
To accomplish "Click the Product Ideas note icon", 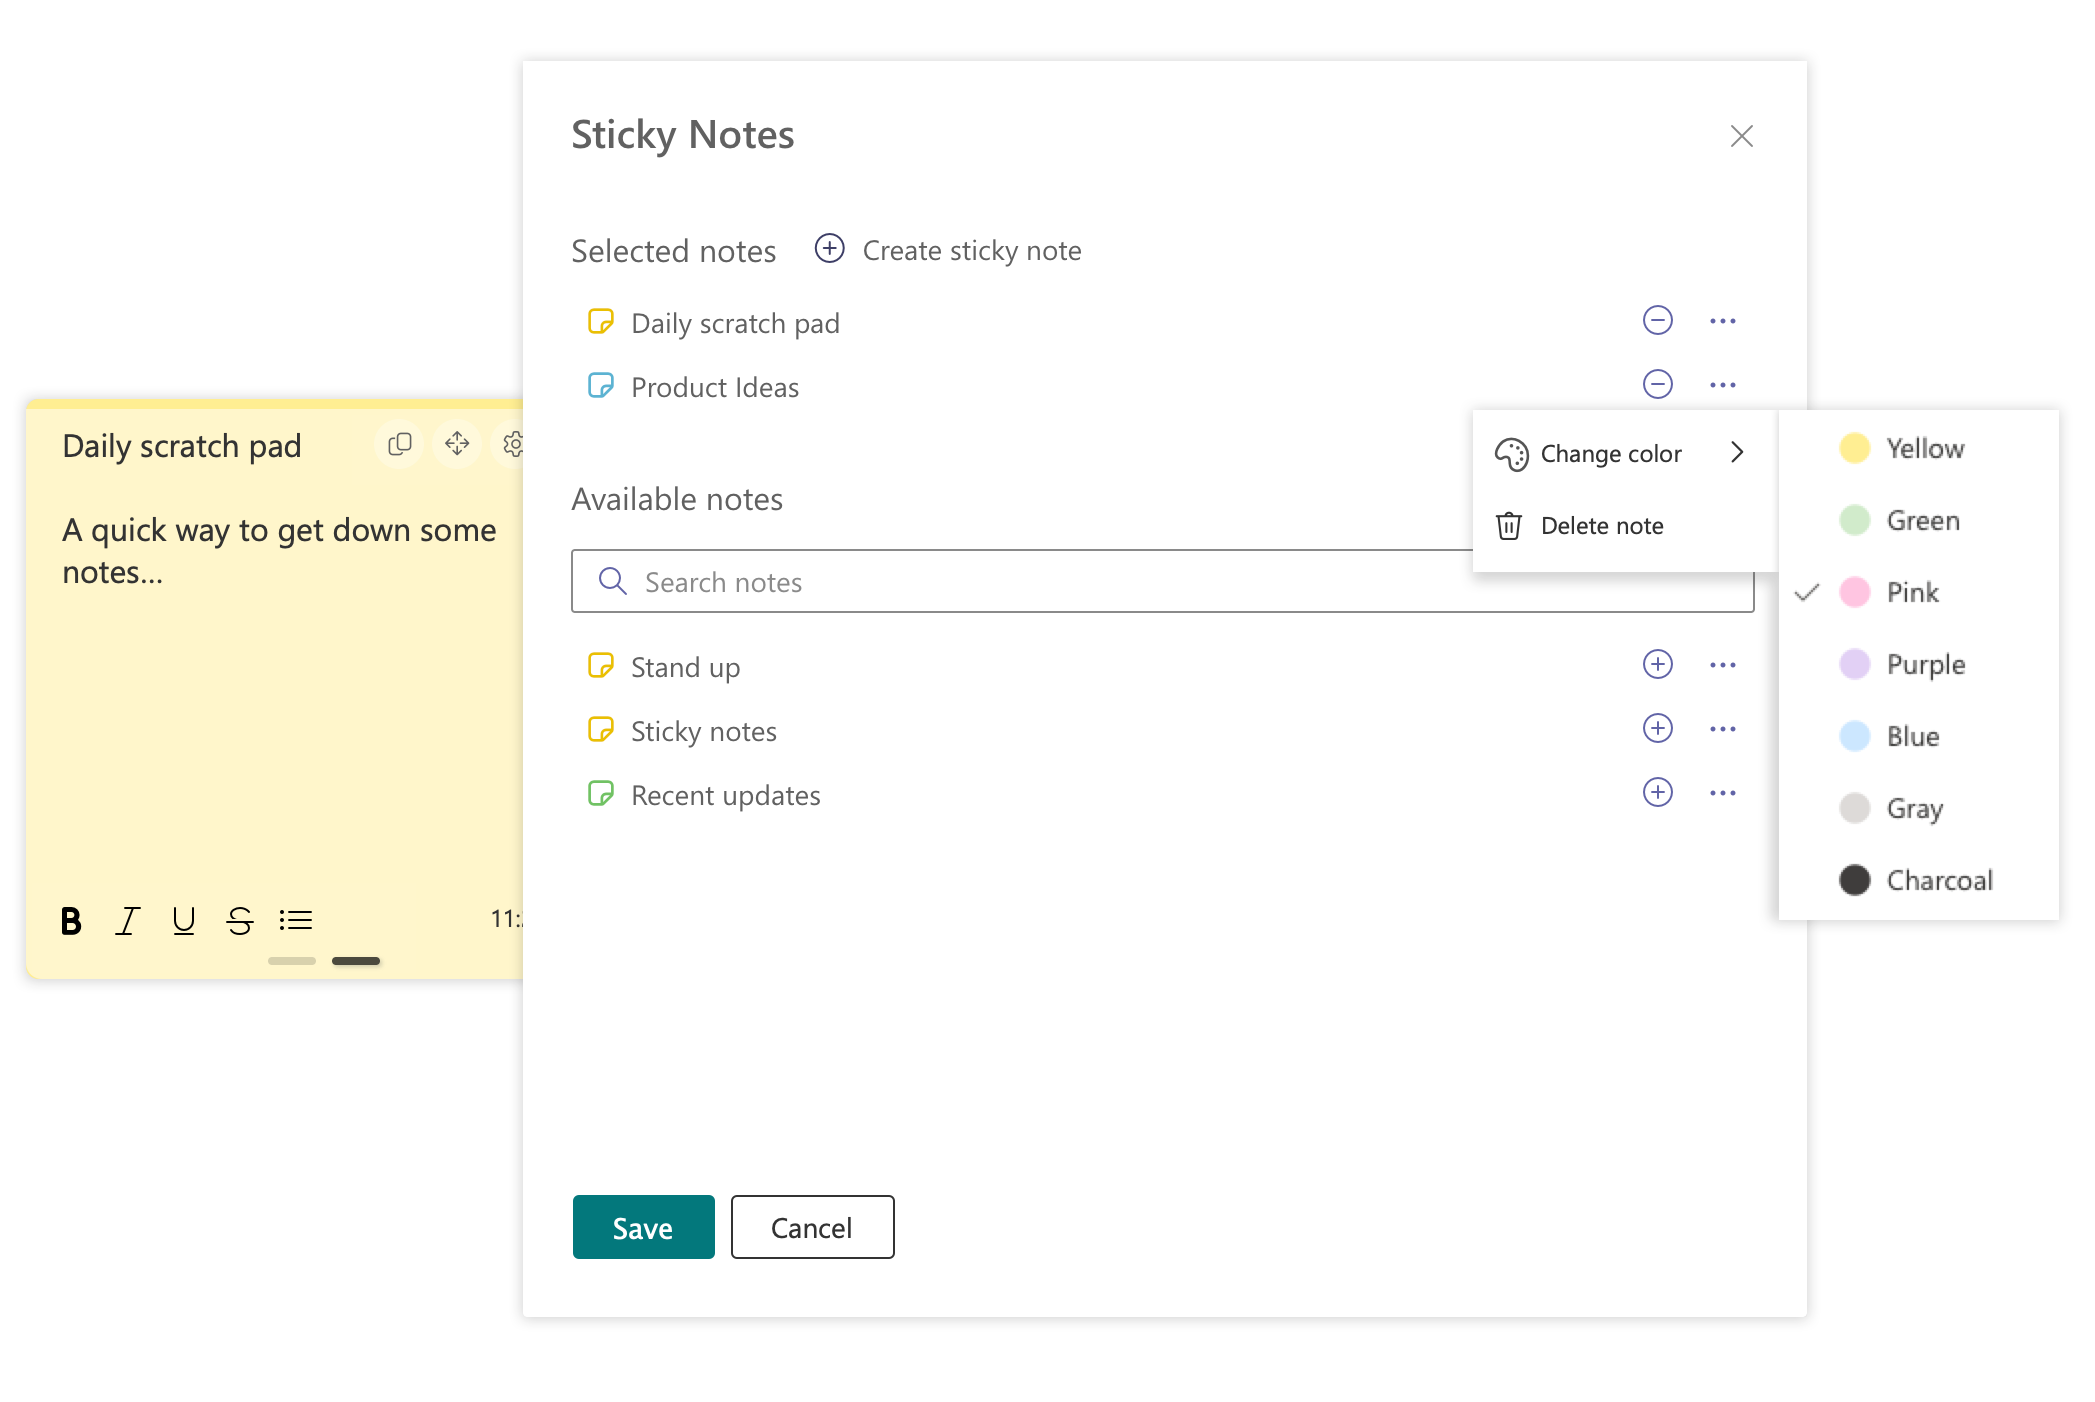I will (600, 385).
